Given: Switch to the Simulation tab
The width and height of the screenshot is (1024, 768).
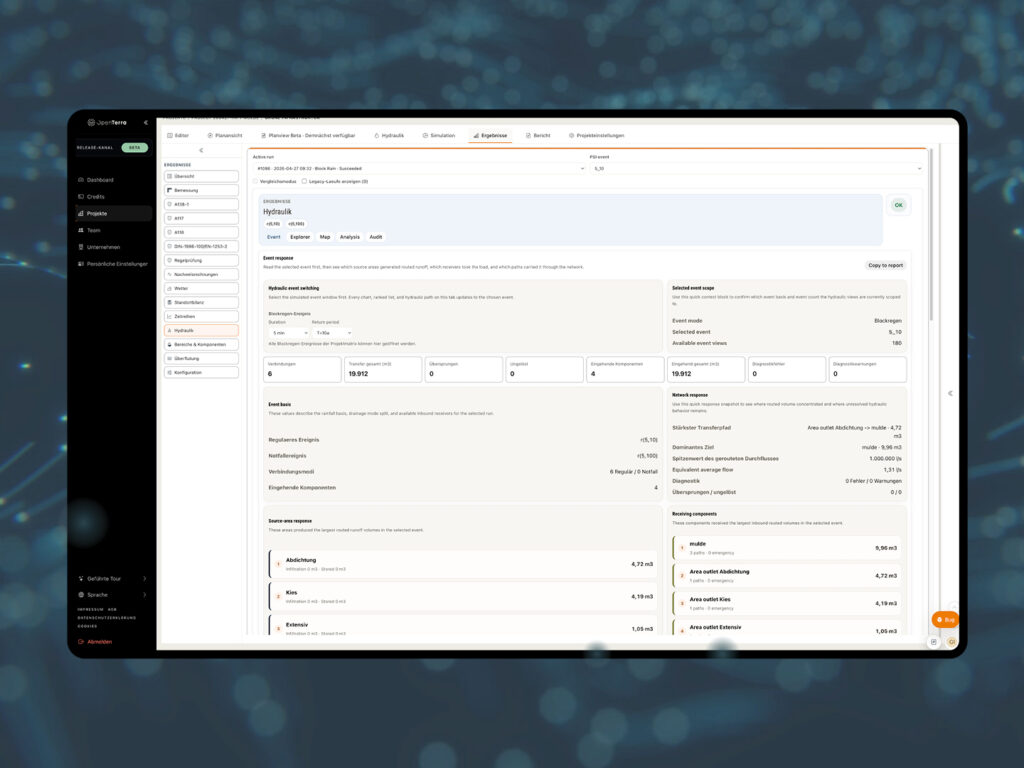Looking at the screenshot, I should (438, 135).
